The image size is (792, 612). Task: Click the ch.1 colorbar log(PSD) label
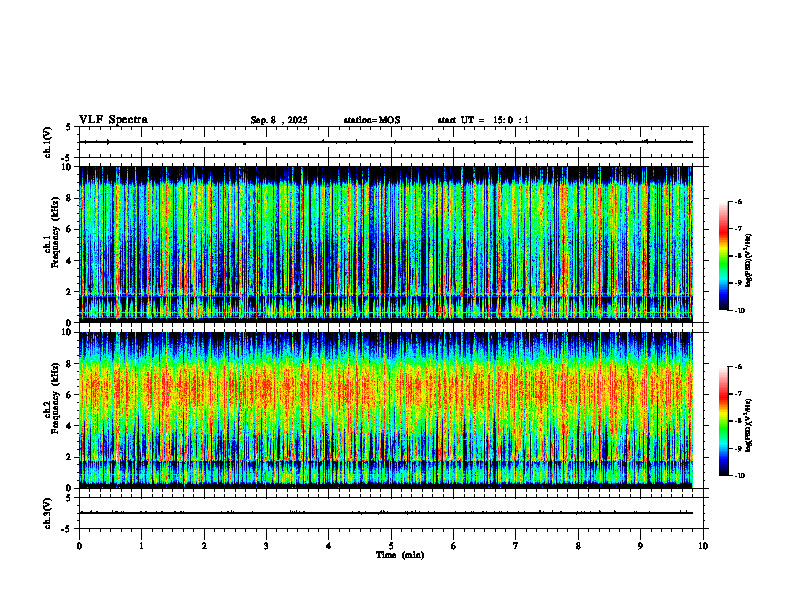tap(749, 261)
